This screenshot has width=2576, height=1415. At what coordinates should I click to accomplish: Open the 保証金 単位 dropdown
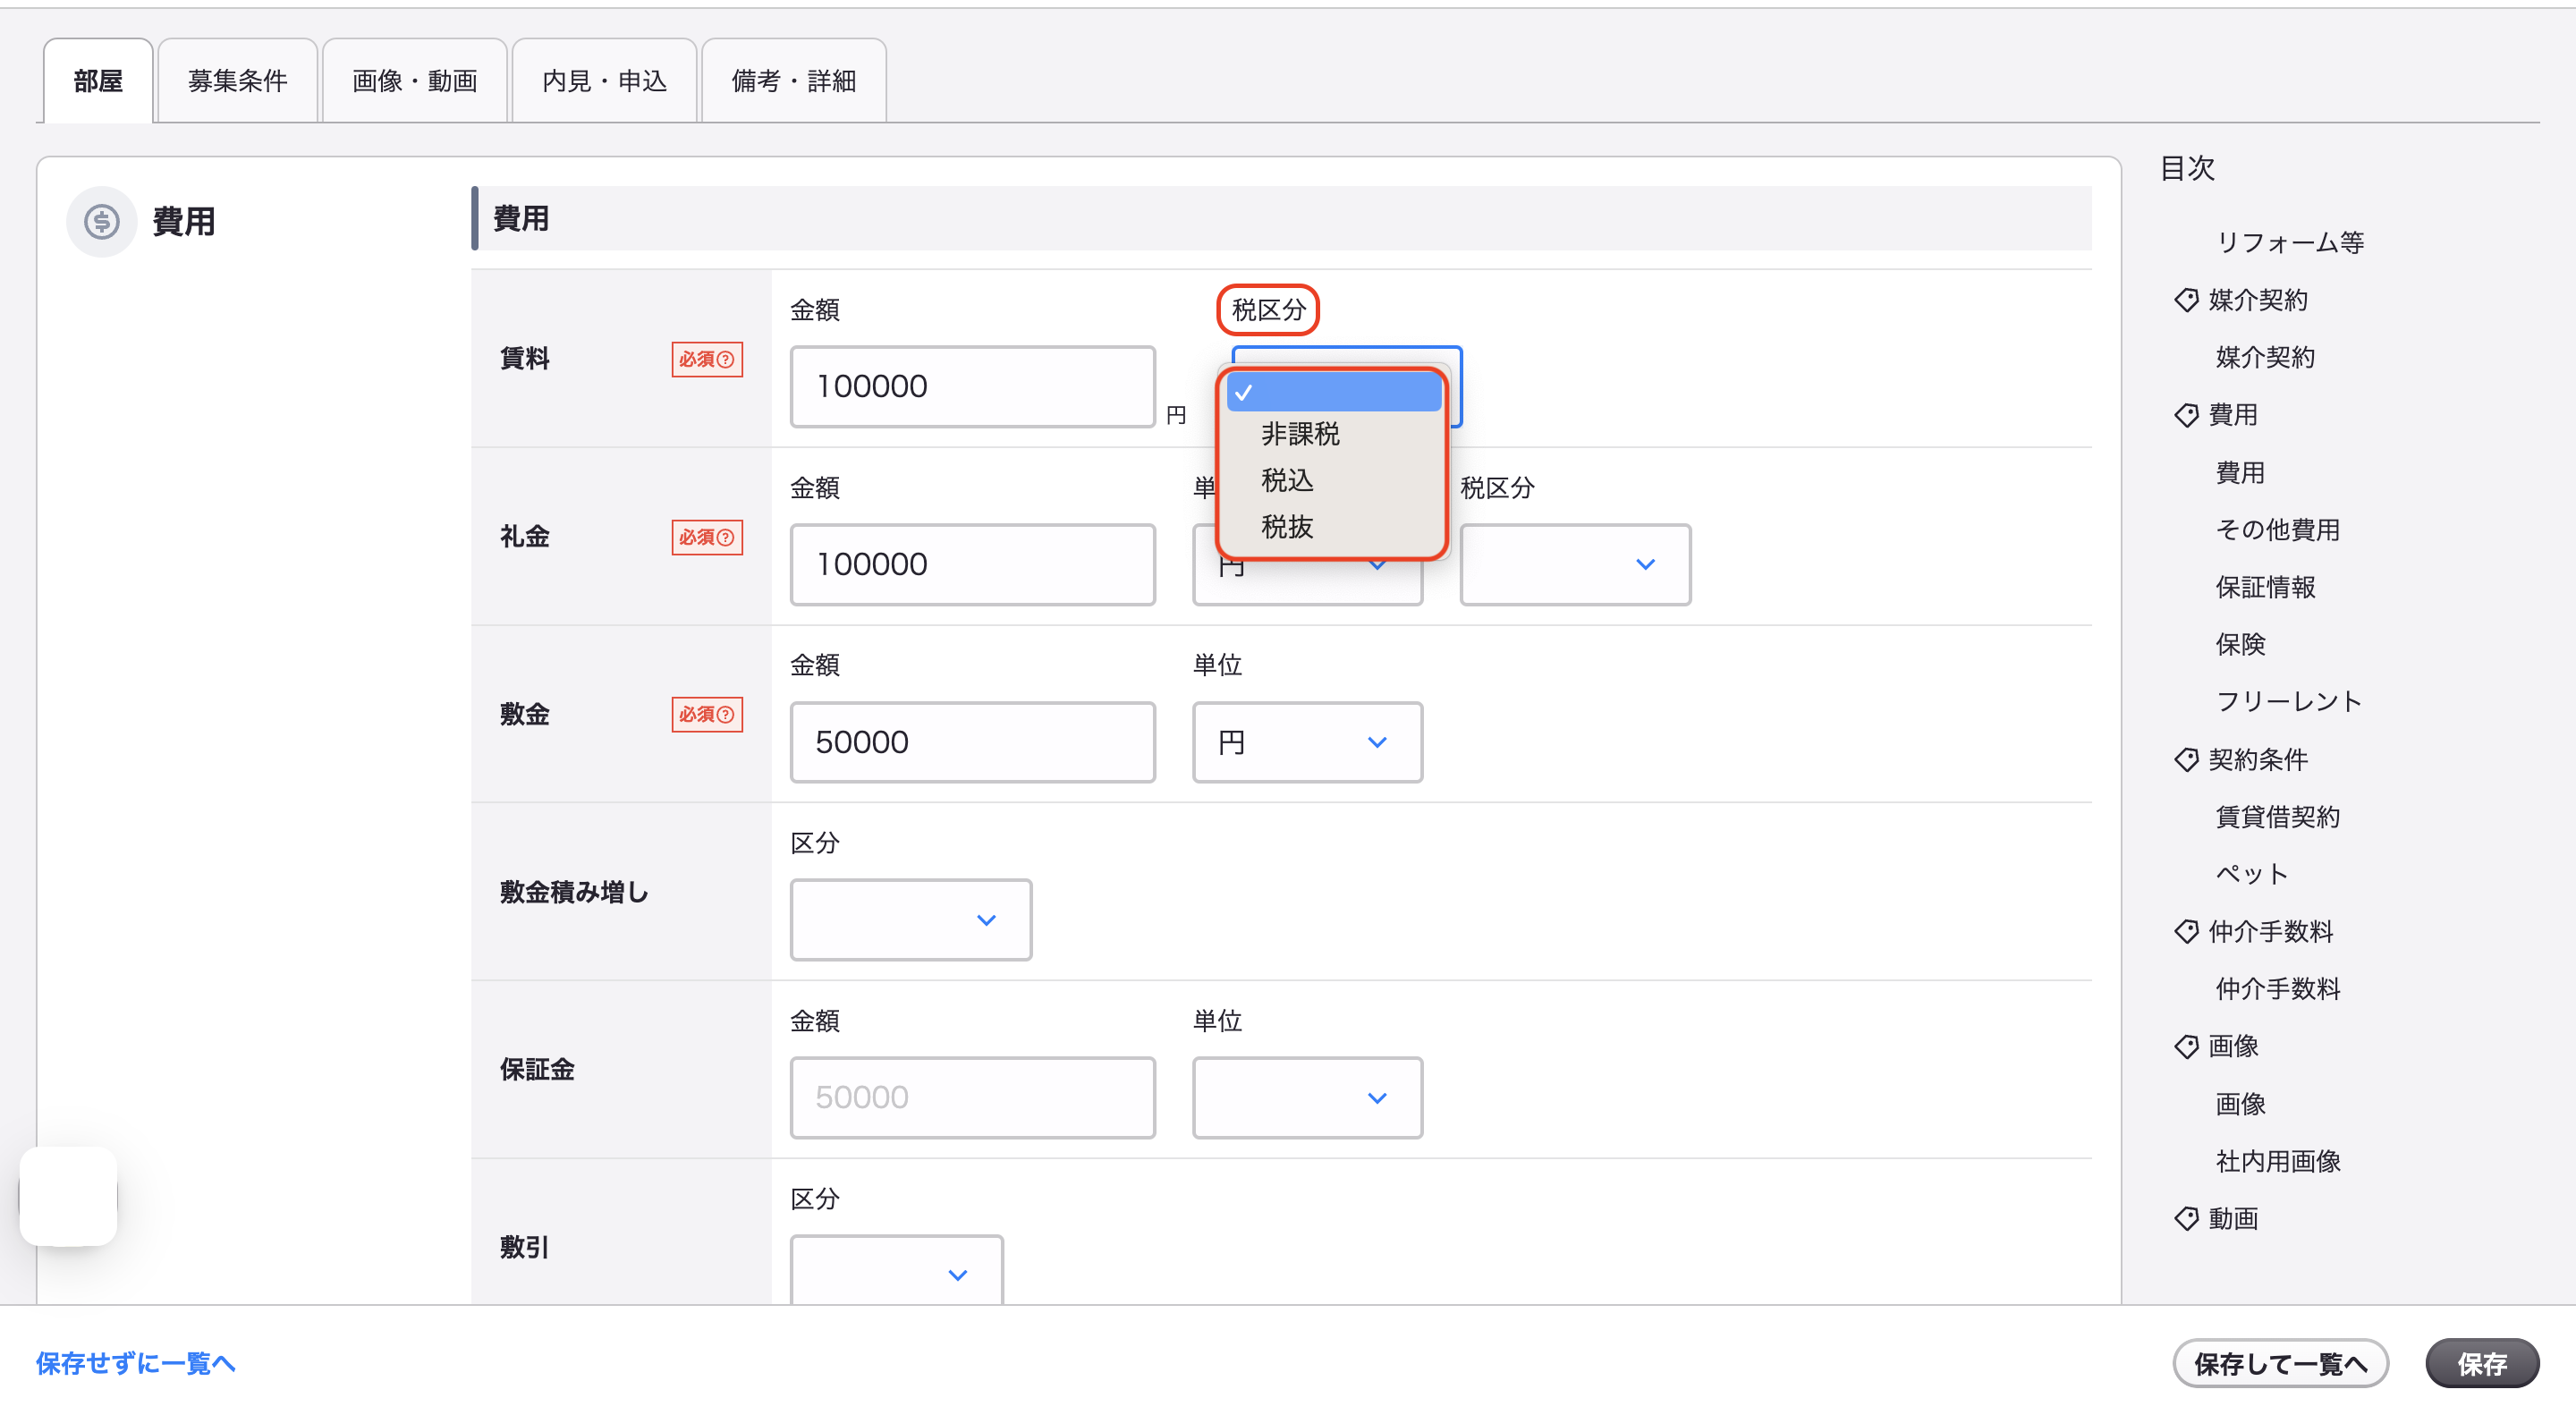(1307, 1098)
